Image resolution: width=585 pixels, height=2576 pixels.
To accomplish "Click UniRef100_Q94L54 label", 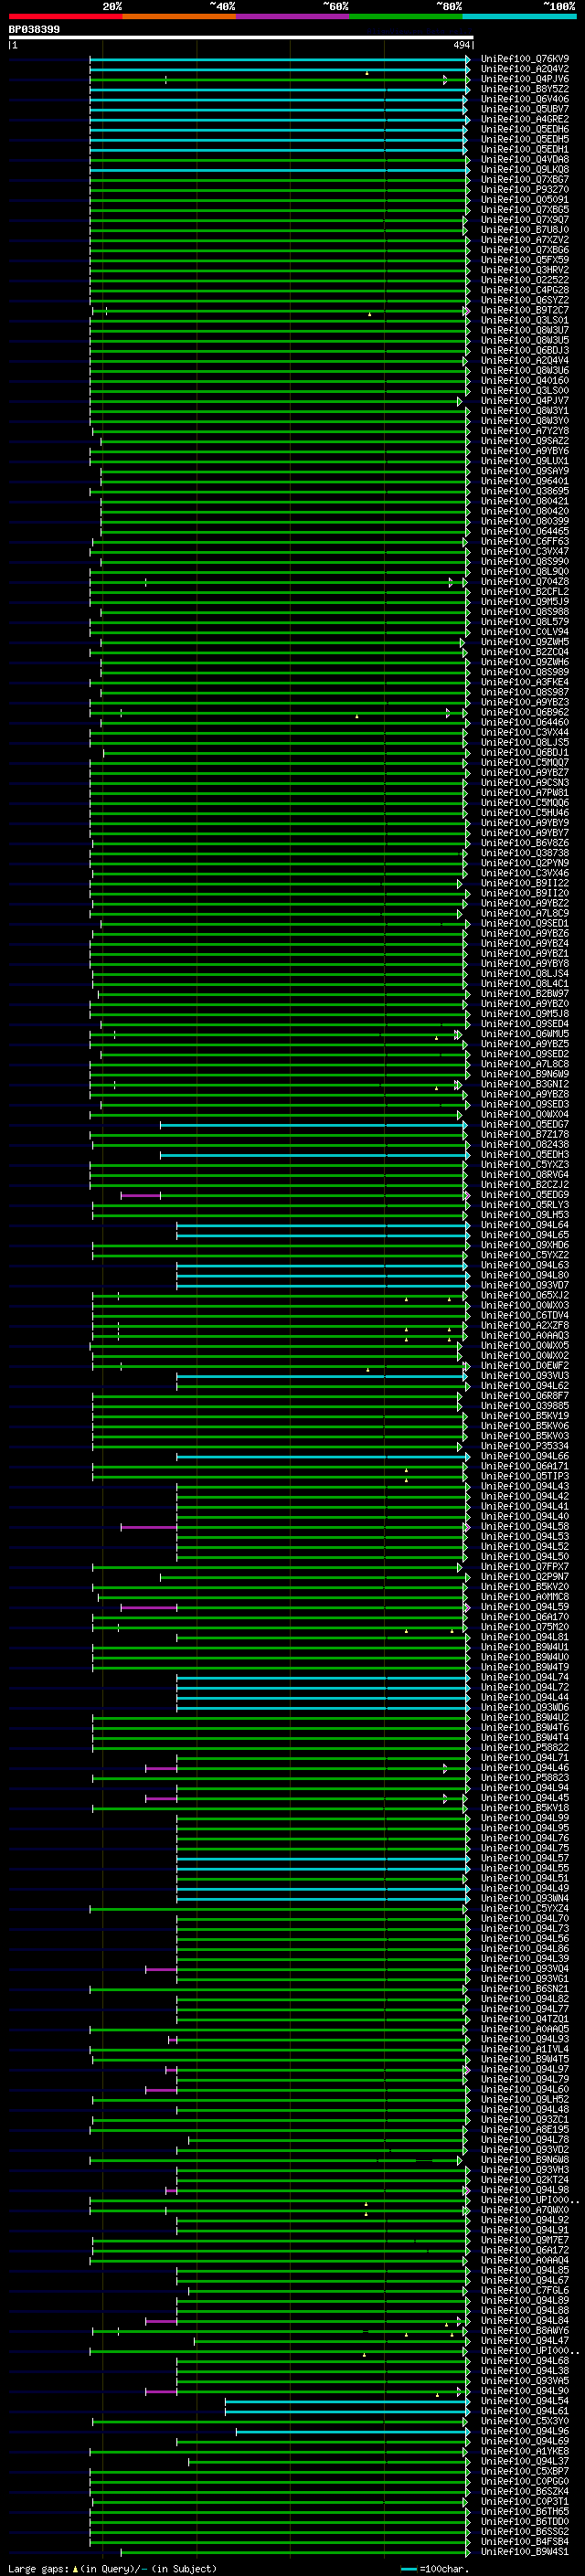I will pos(525,2400).
